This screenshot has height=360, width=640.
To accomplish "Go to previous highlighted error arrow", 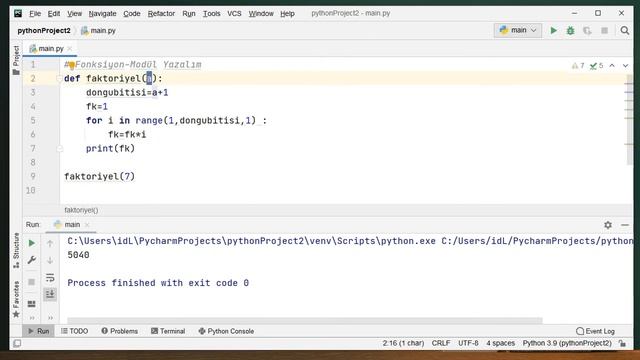I will (x=612, y=66).
